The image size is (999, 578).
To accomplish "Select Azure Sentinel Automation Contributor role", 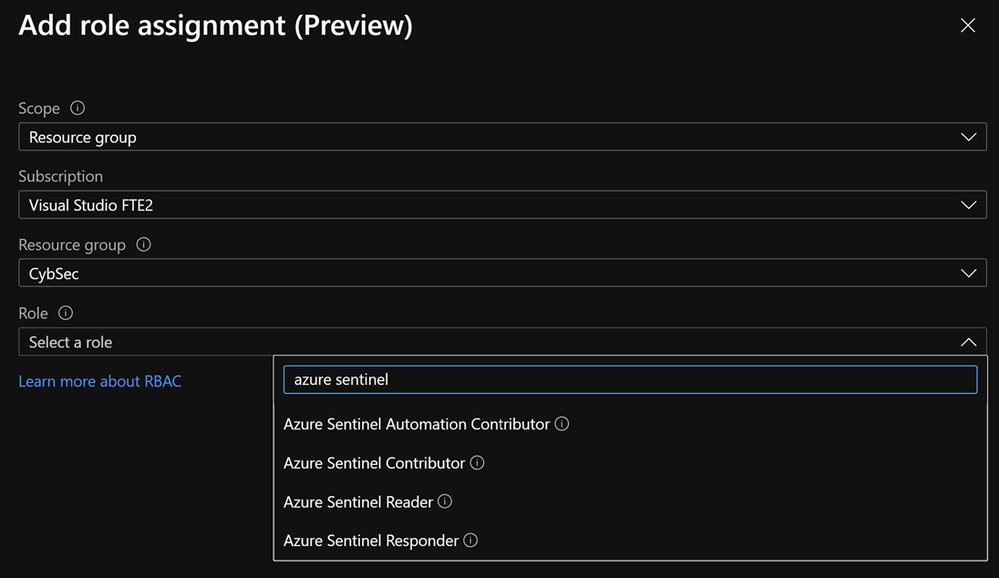I will pyautogui.click(x=416, y=424).
